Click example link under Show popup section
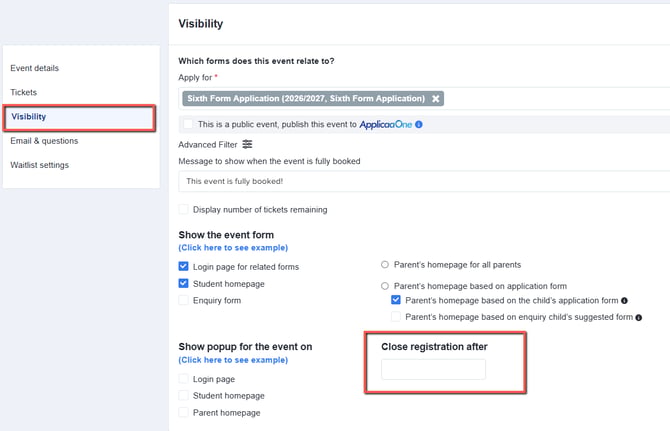 (233, 360)
